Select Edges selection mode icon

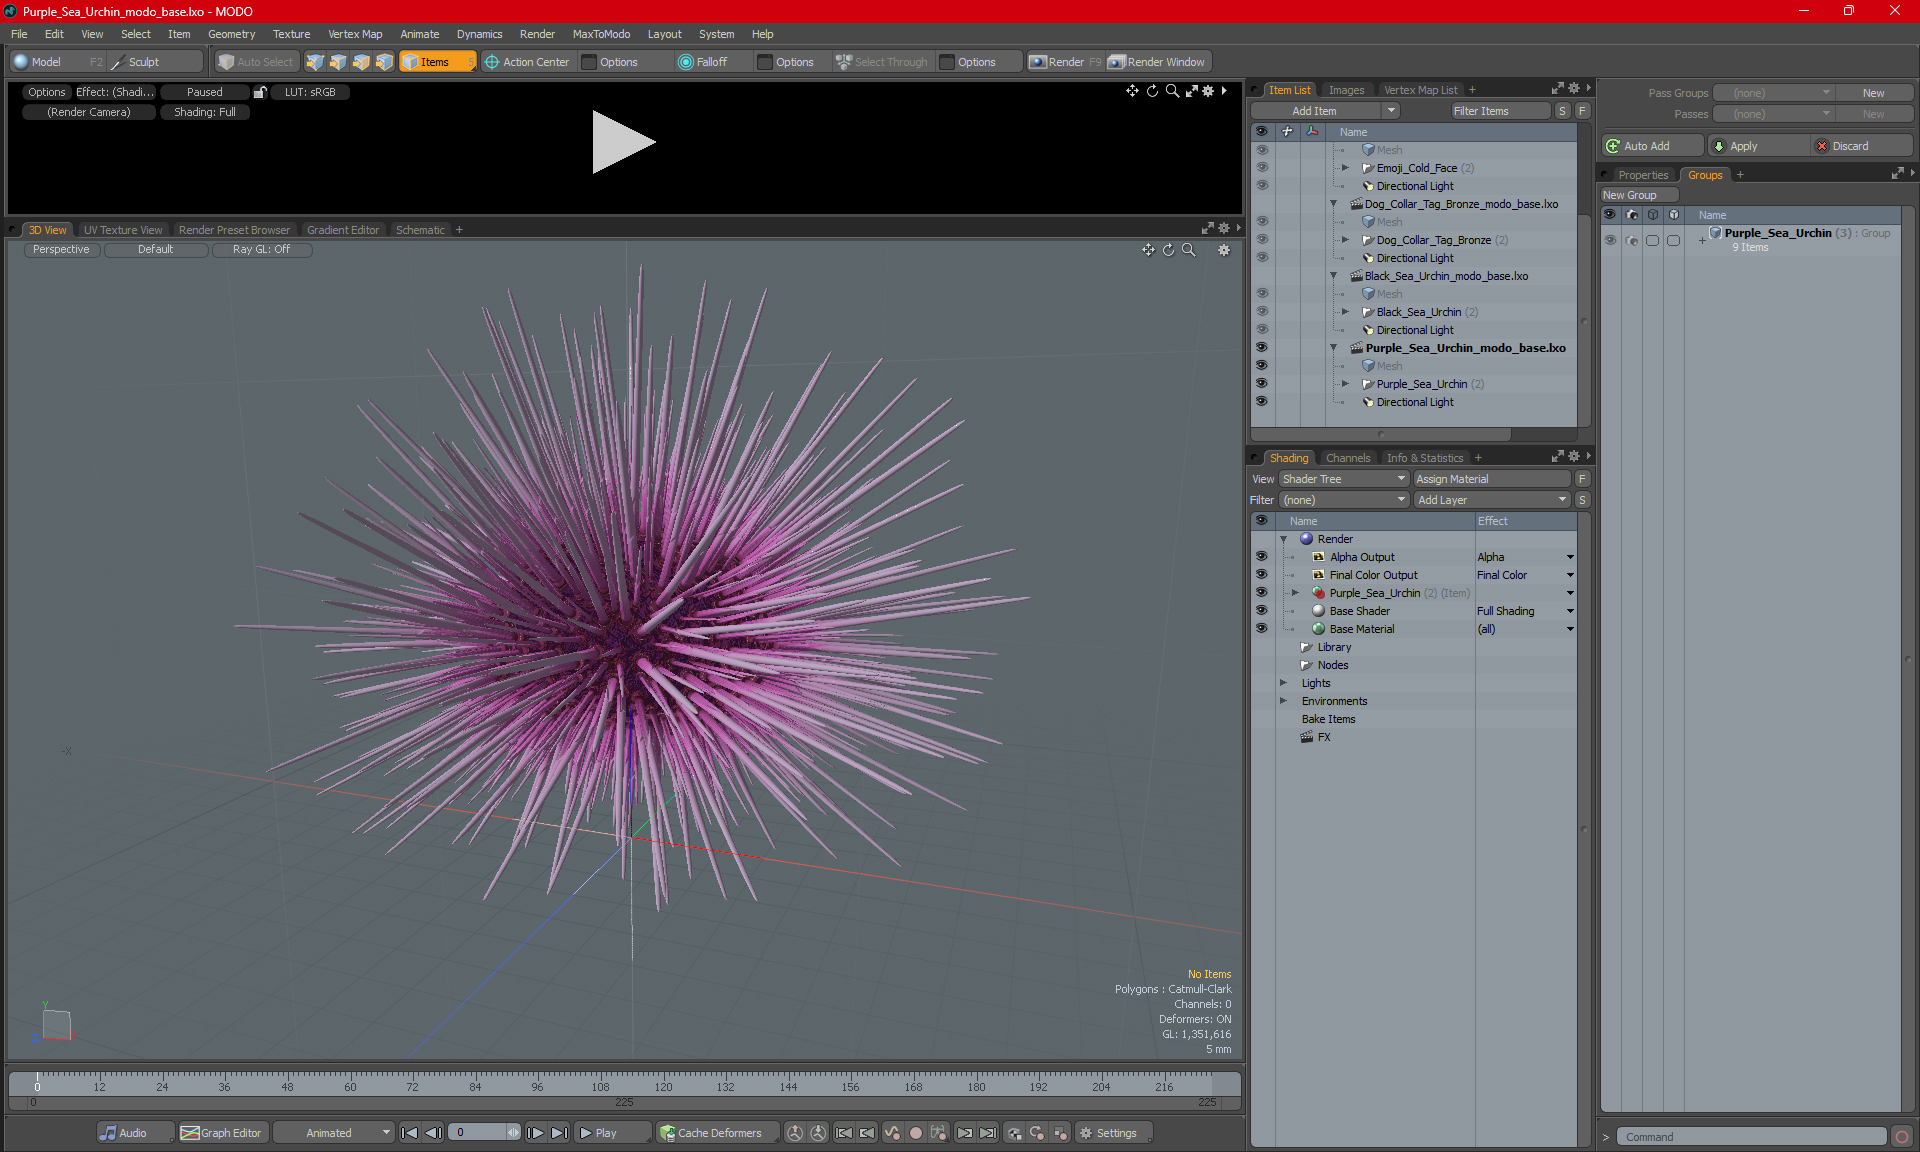(338, 62)
